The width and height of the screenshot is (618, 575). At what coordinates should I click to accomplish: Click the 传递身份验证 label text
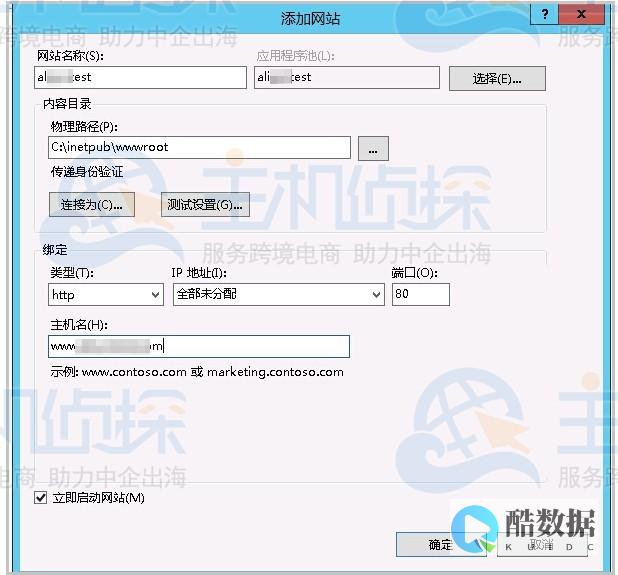pos(87,172)
